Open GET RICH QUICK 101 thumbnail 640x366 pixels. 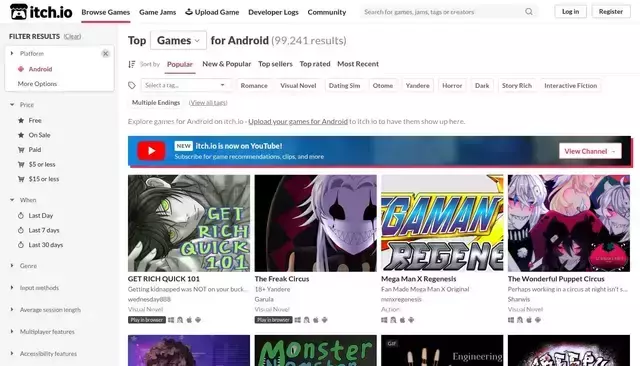coord(189,223)
